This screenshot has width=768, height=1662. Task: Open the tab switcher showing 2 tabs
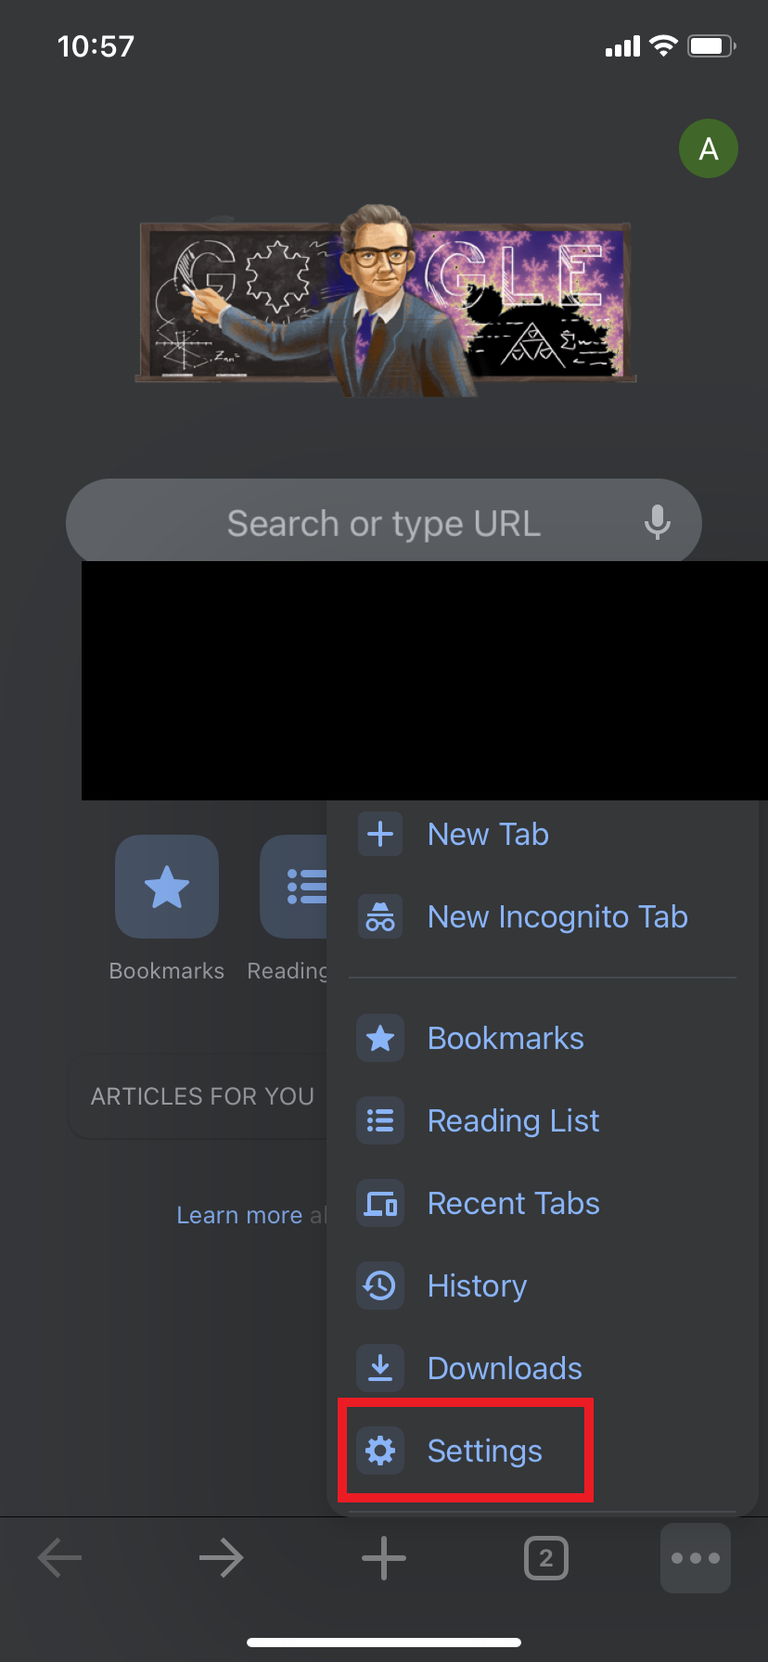click(546, 1558)
